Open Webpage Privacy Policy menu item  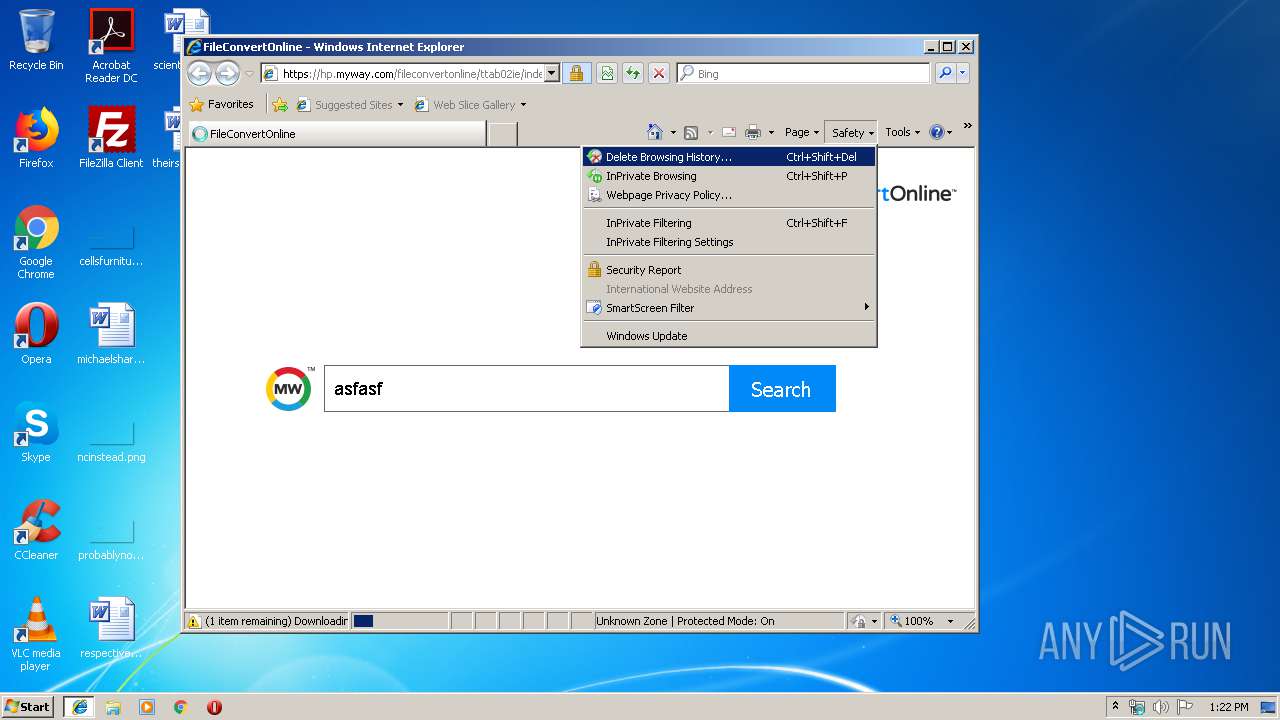coord(729,195)
